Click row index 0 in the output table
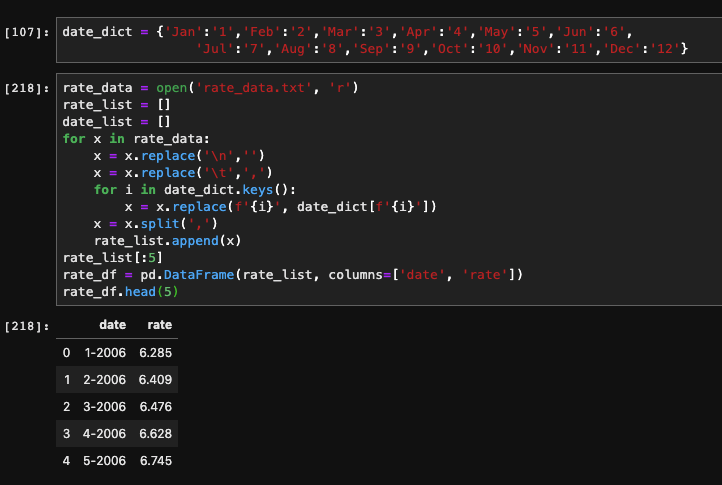Viewport: 722px width, 485px height. [66, 353]
